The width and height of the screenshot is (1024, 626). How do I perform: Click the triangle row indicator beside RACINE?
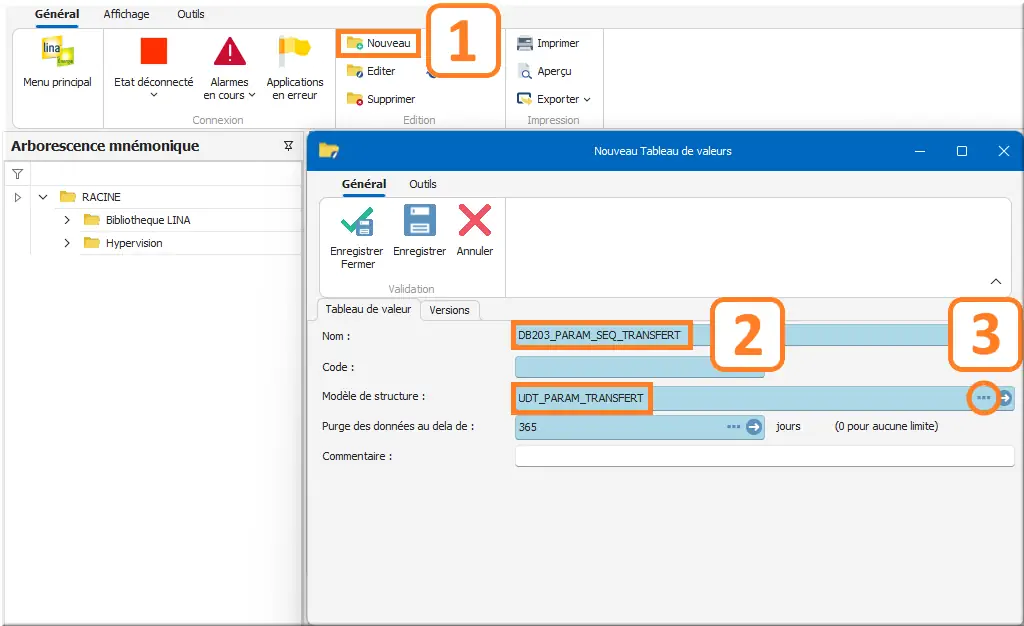(x=18, y=196)
